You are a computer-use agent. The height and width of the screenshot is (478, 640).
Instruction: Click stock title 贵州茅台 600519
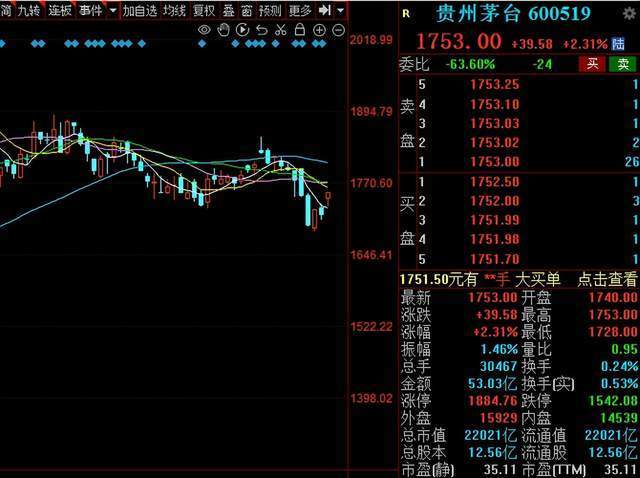[513, 14]
